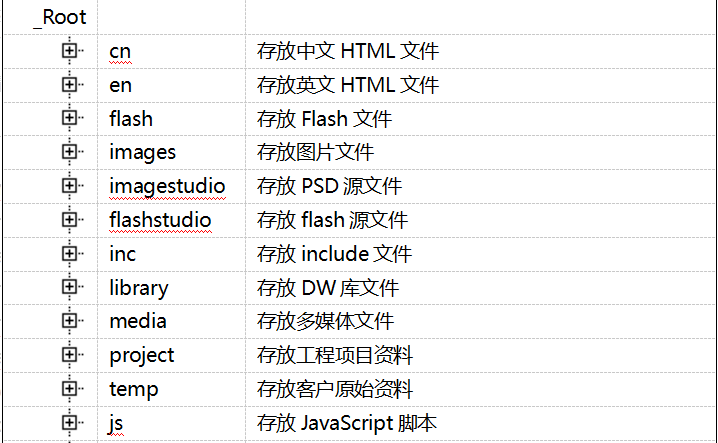The height and width of the screenshot is (443, 718).
Task: Expand the flashstudio folder node
Action: click(x=69, y=219)
